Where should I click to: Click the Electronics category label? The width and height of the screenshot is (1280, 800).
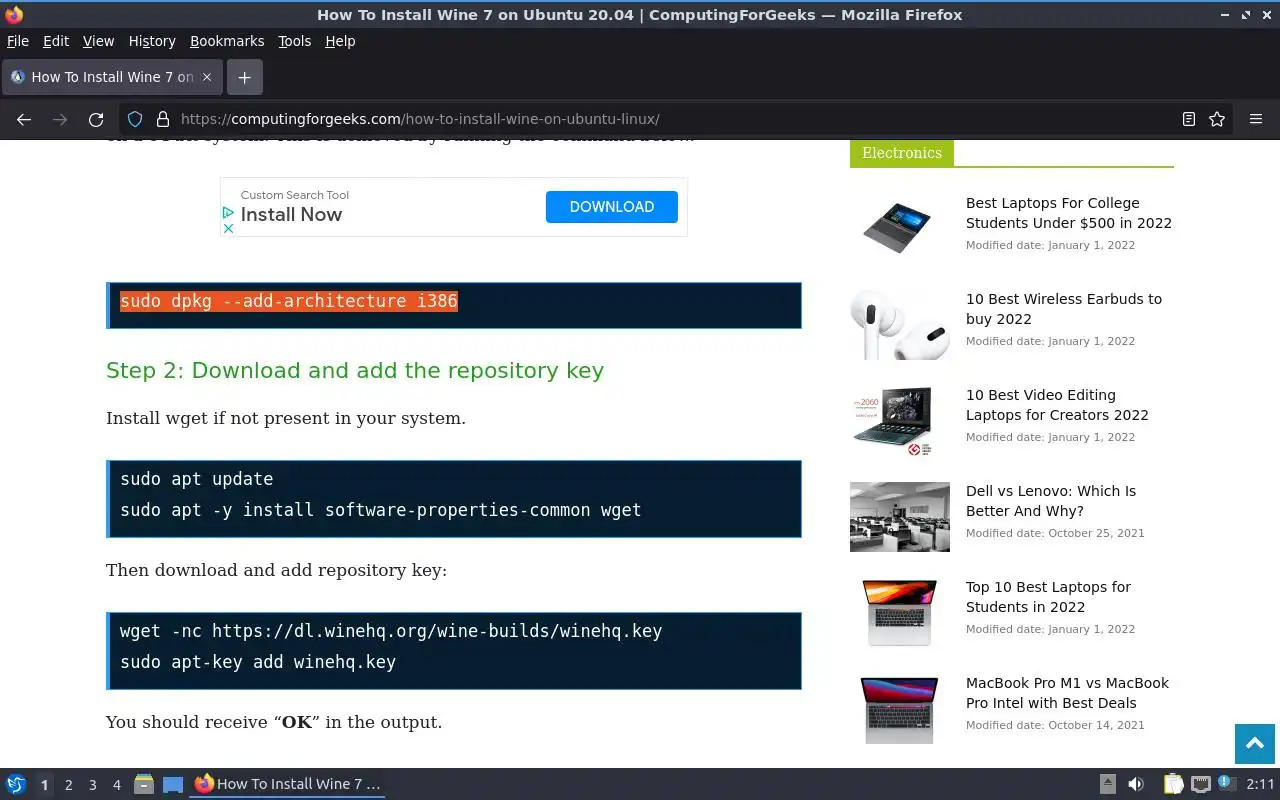(902, 153)
